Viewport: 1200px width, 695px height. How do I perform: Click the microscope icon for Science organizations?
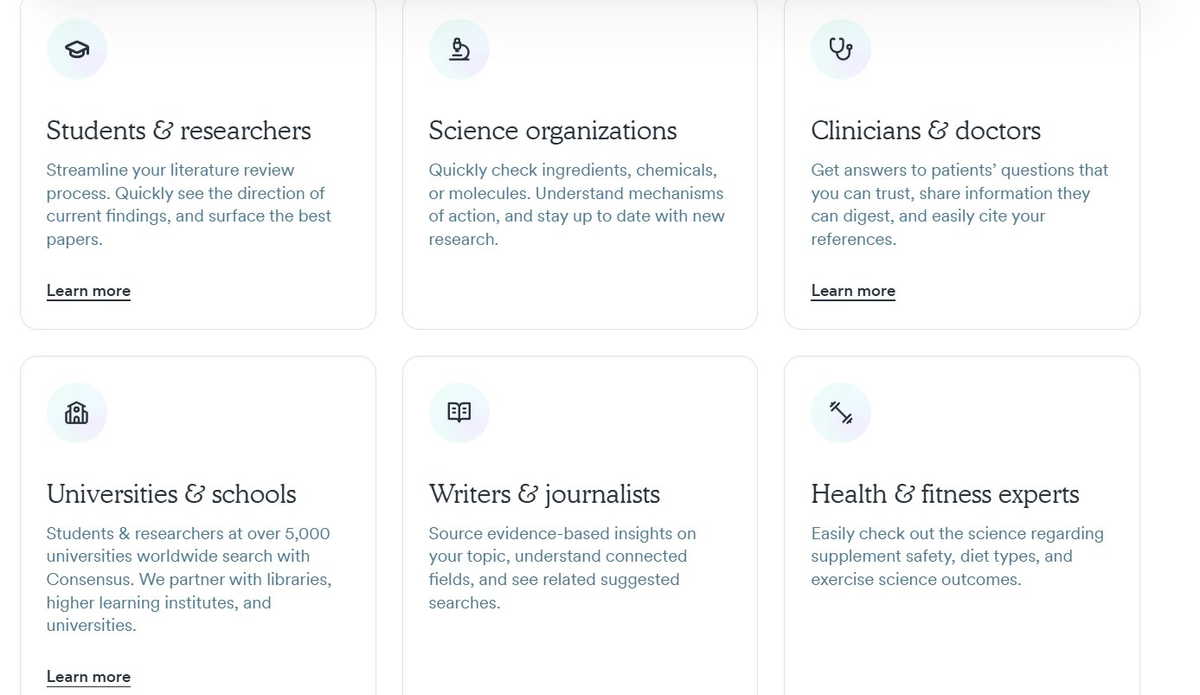point(459,49)
